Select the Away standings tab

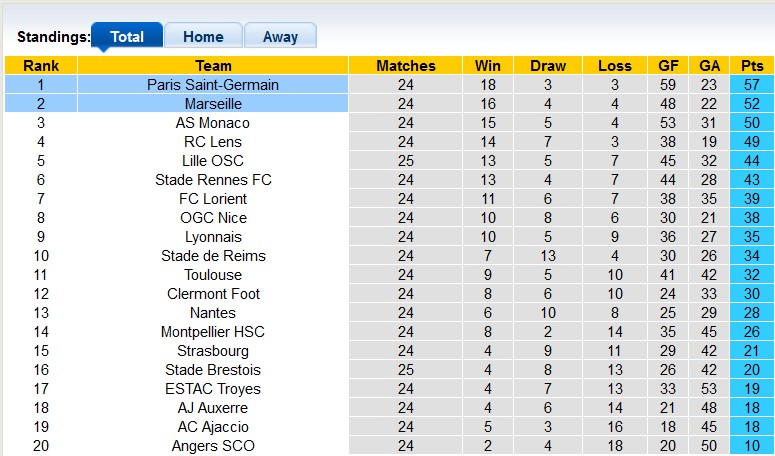point(280,37)
